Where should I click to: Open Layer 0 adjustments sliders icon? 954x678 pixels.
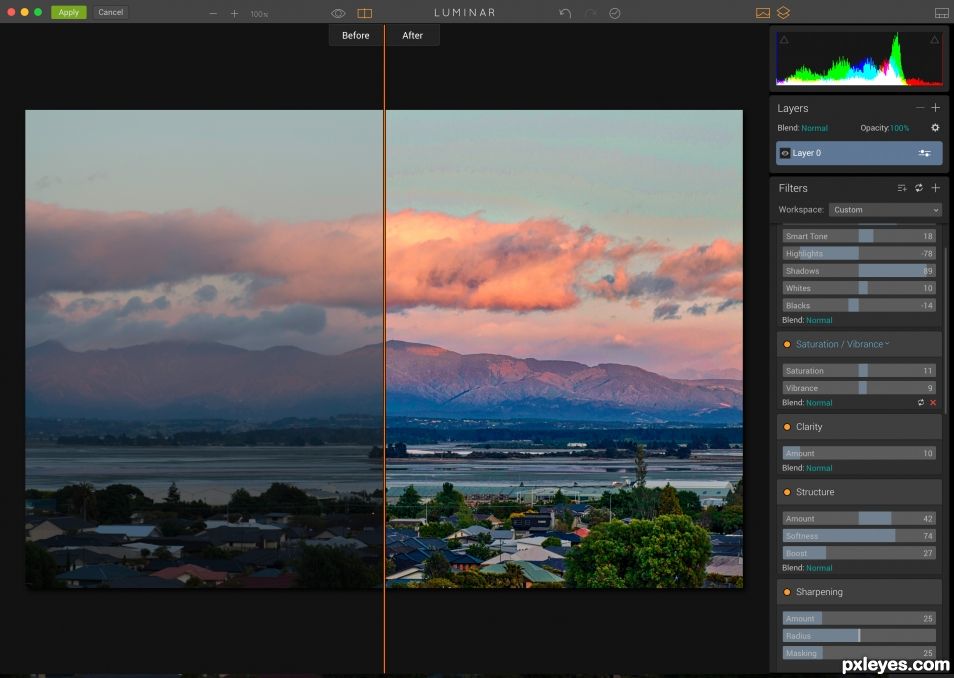(x=924, y=153)
